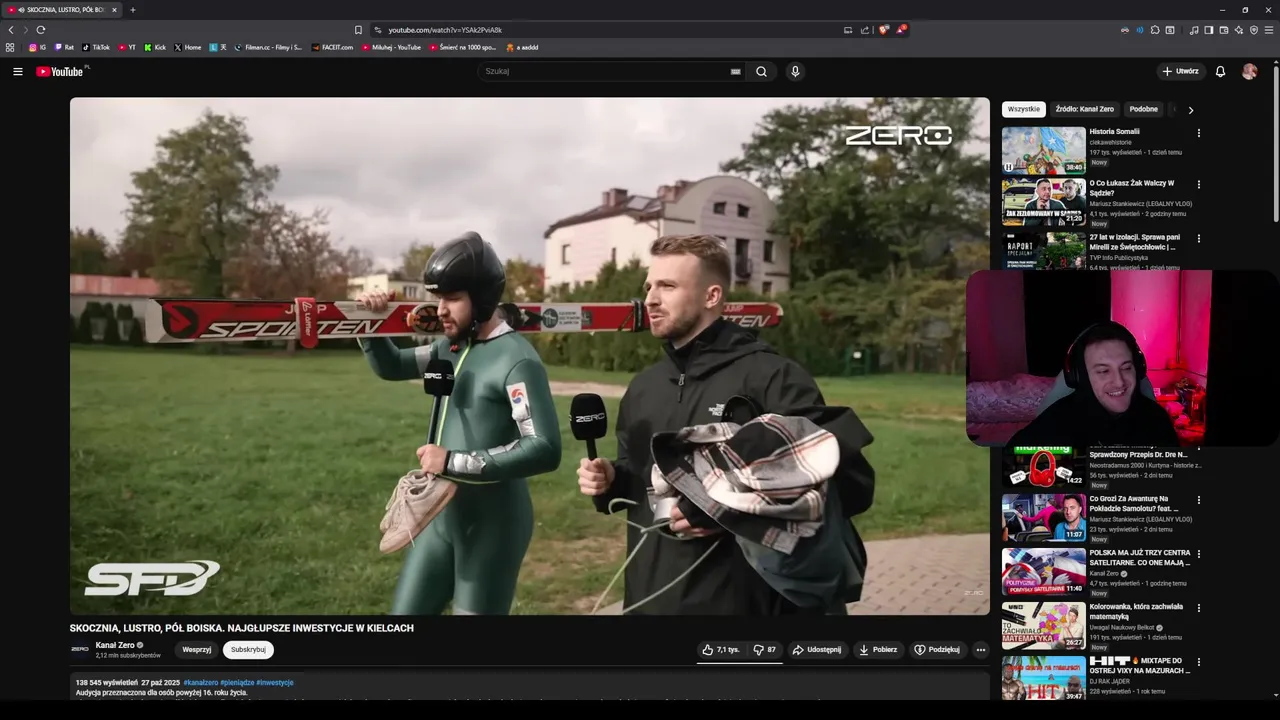Open the Leo AI sparkle icon
This screenshot has height=720, width=1280.
point(1239,30)
